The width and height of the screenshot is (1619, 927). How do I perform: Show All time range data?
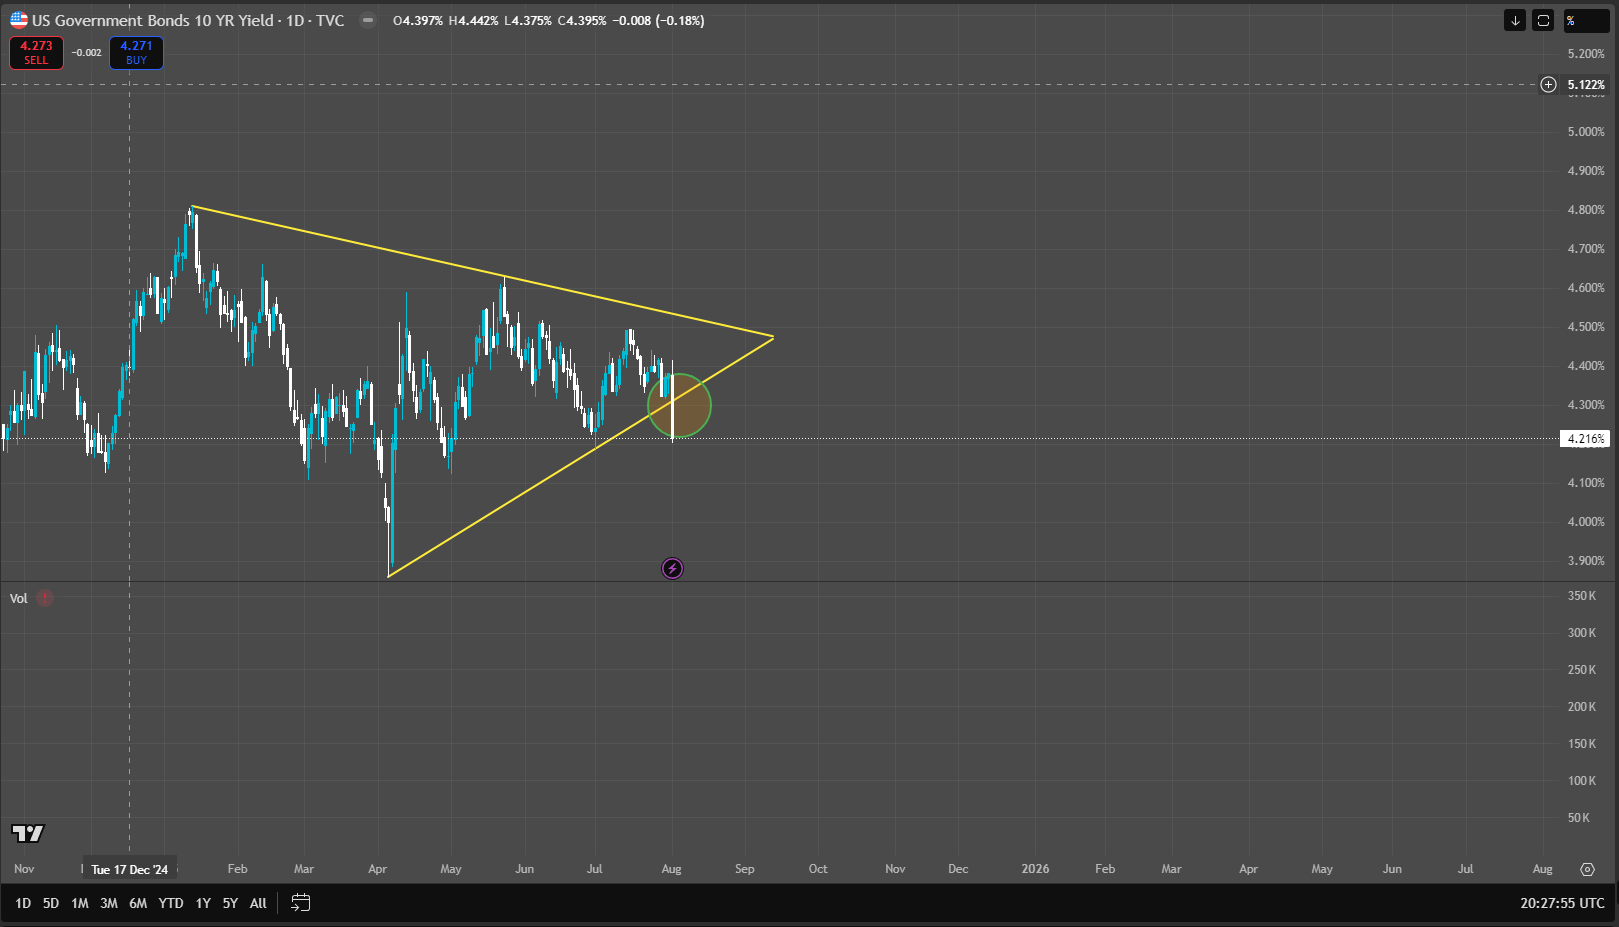point(258,903)
